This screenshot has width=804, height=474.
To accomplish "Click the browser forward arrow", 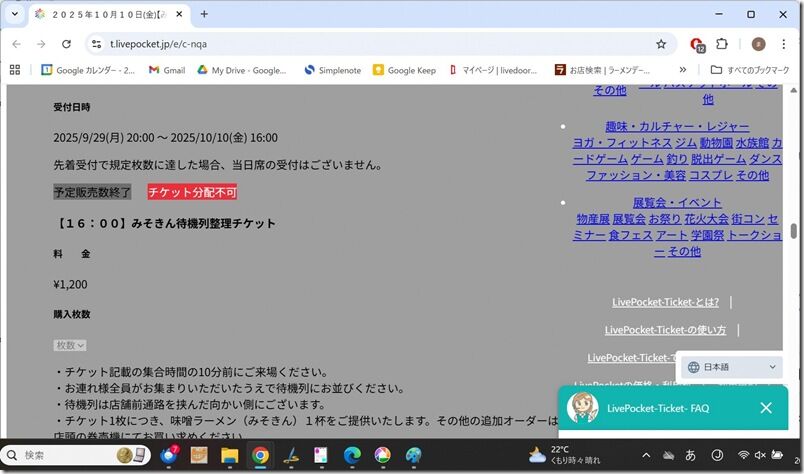I will 42,44.
